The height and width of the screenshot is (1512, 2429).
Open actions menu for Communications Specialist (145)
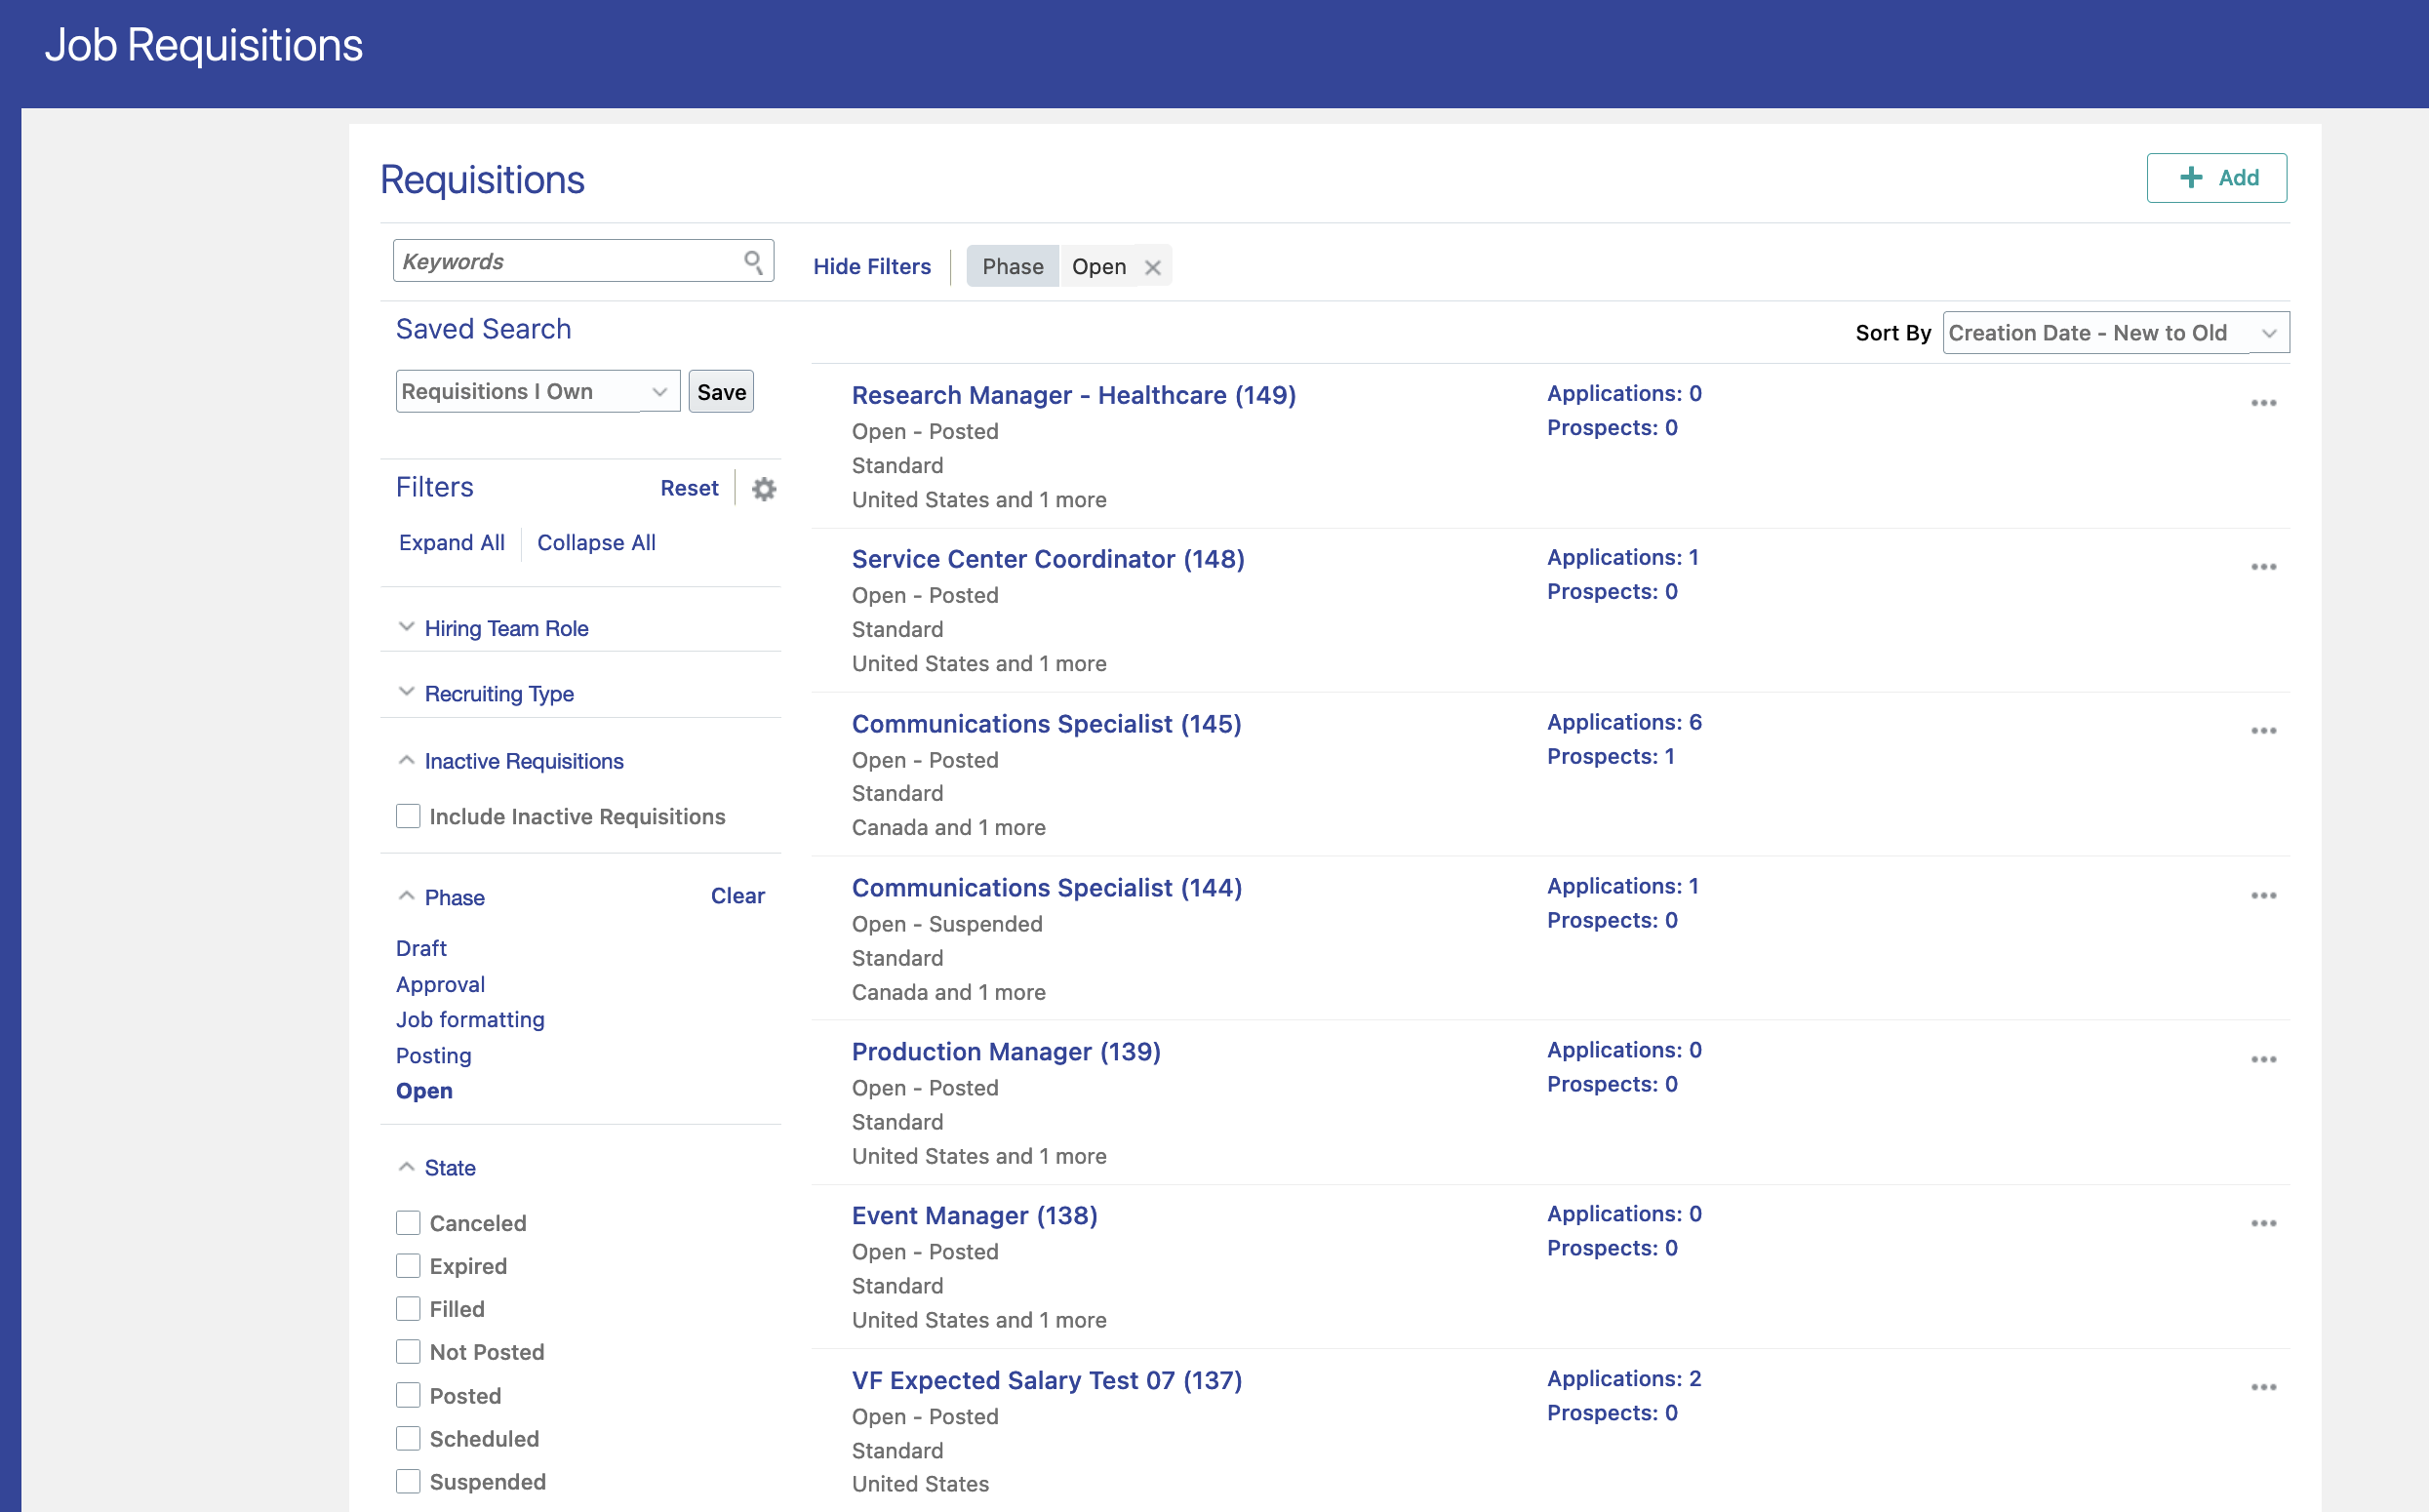2264,730
